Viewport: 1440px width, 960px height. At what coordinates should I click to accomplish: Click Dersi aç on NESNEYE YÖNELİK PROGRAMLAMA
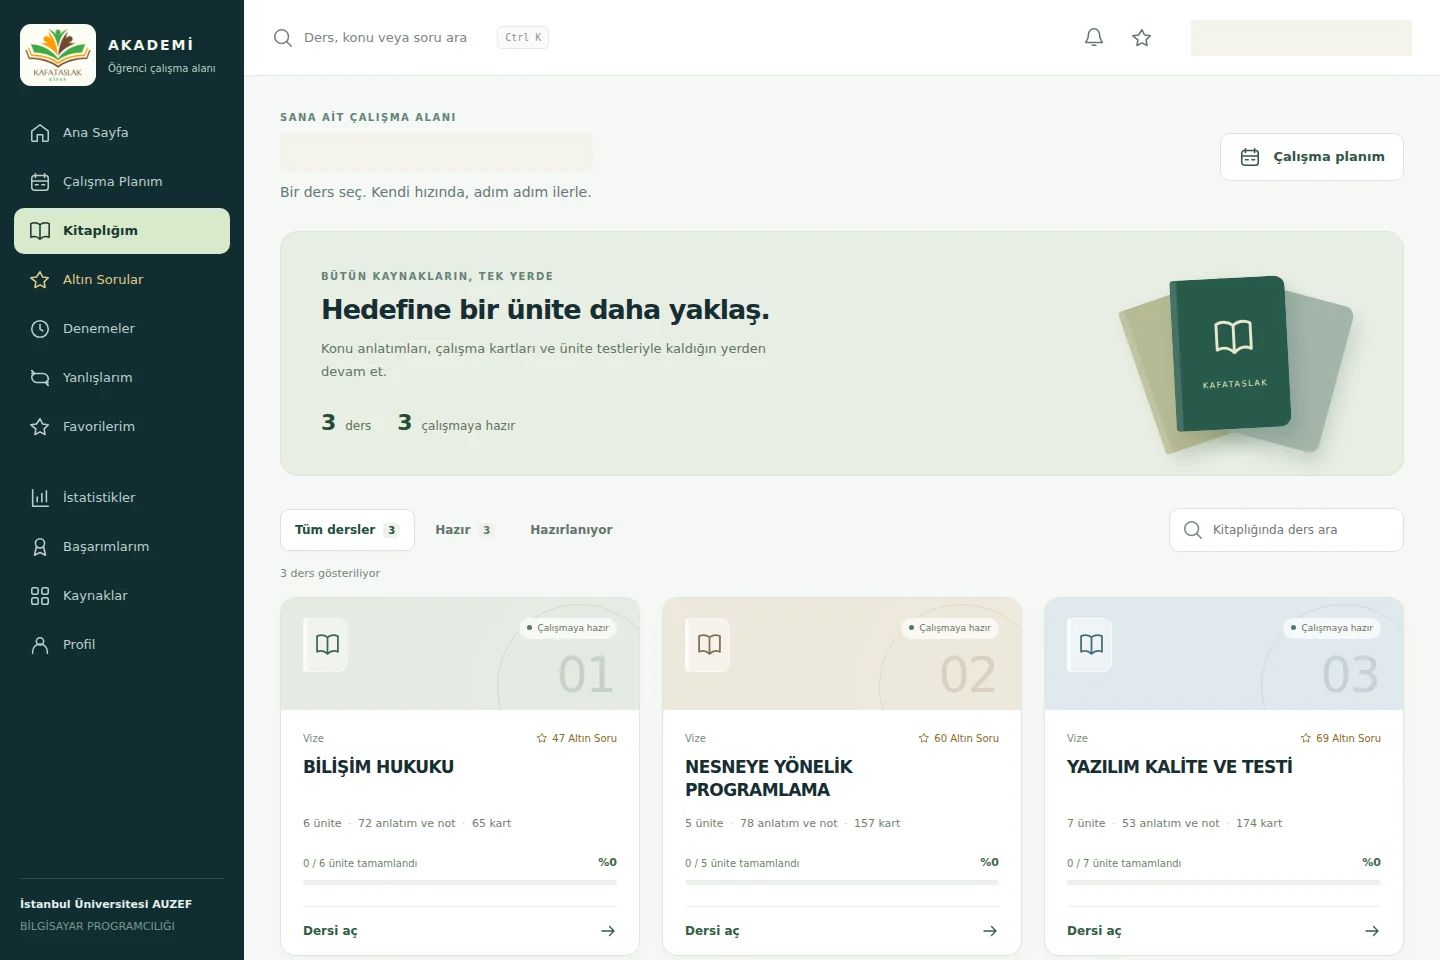(842, 931)
